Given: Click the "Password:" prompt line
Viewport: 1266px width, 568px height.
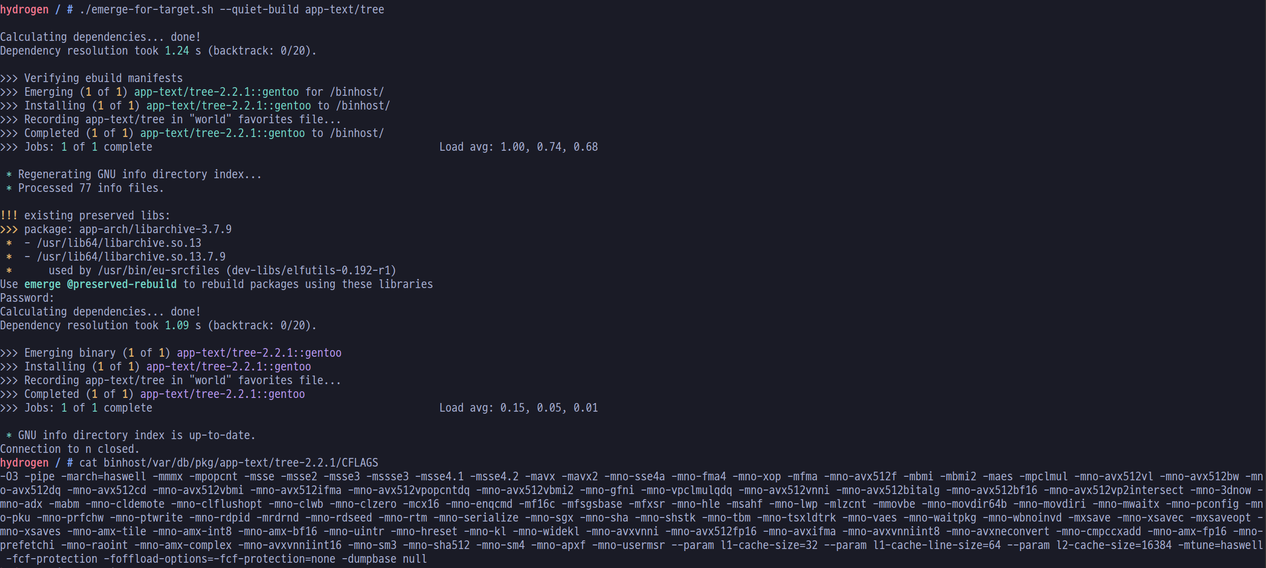Looking at the screenshot, I should [27, 298].
